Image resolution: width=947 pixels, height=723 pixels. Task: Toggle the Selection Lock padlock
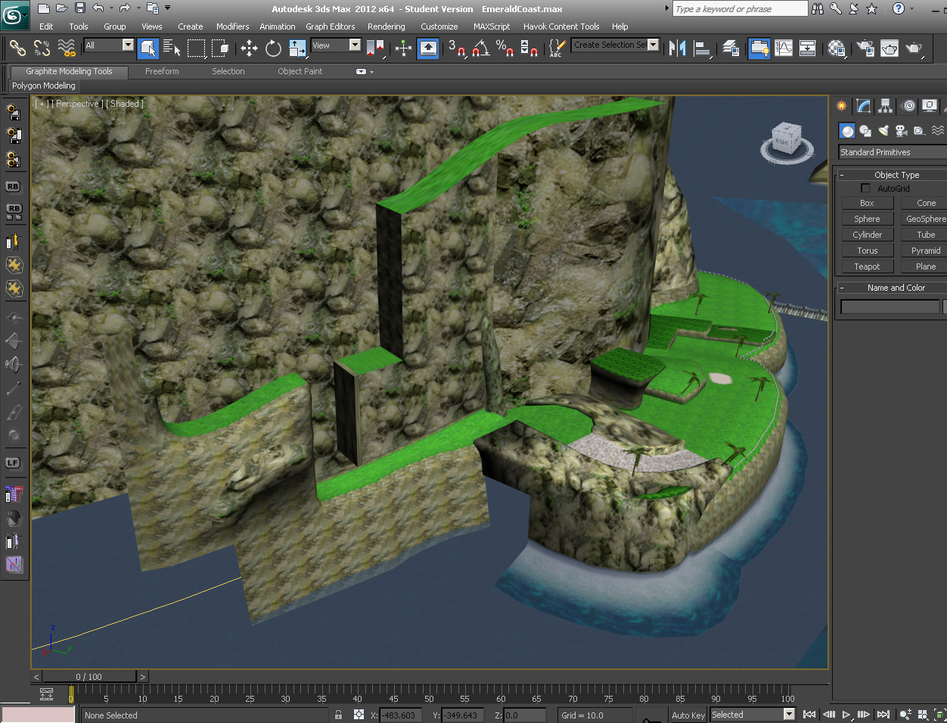[338, 715]
